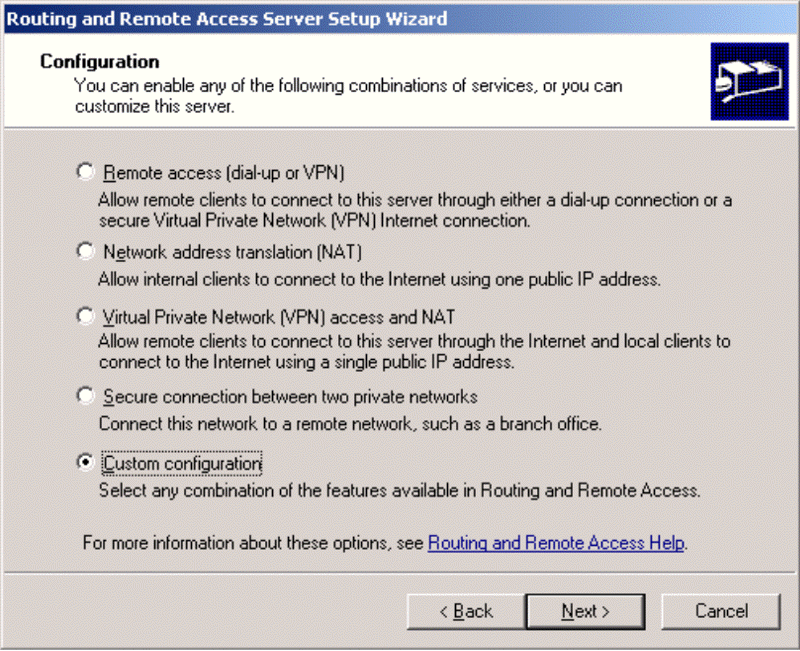Image resolution: width=800 pixels, height=651 pixels.
Task: Click the wizard title bar
Action: pyautogui.click(x=400, y=19)
